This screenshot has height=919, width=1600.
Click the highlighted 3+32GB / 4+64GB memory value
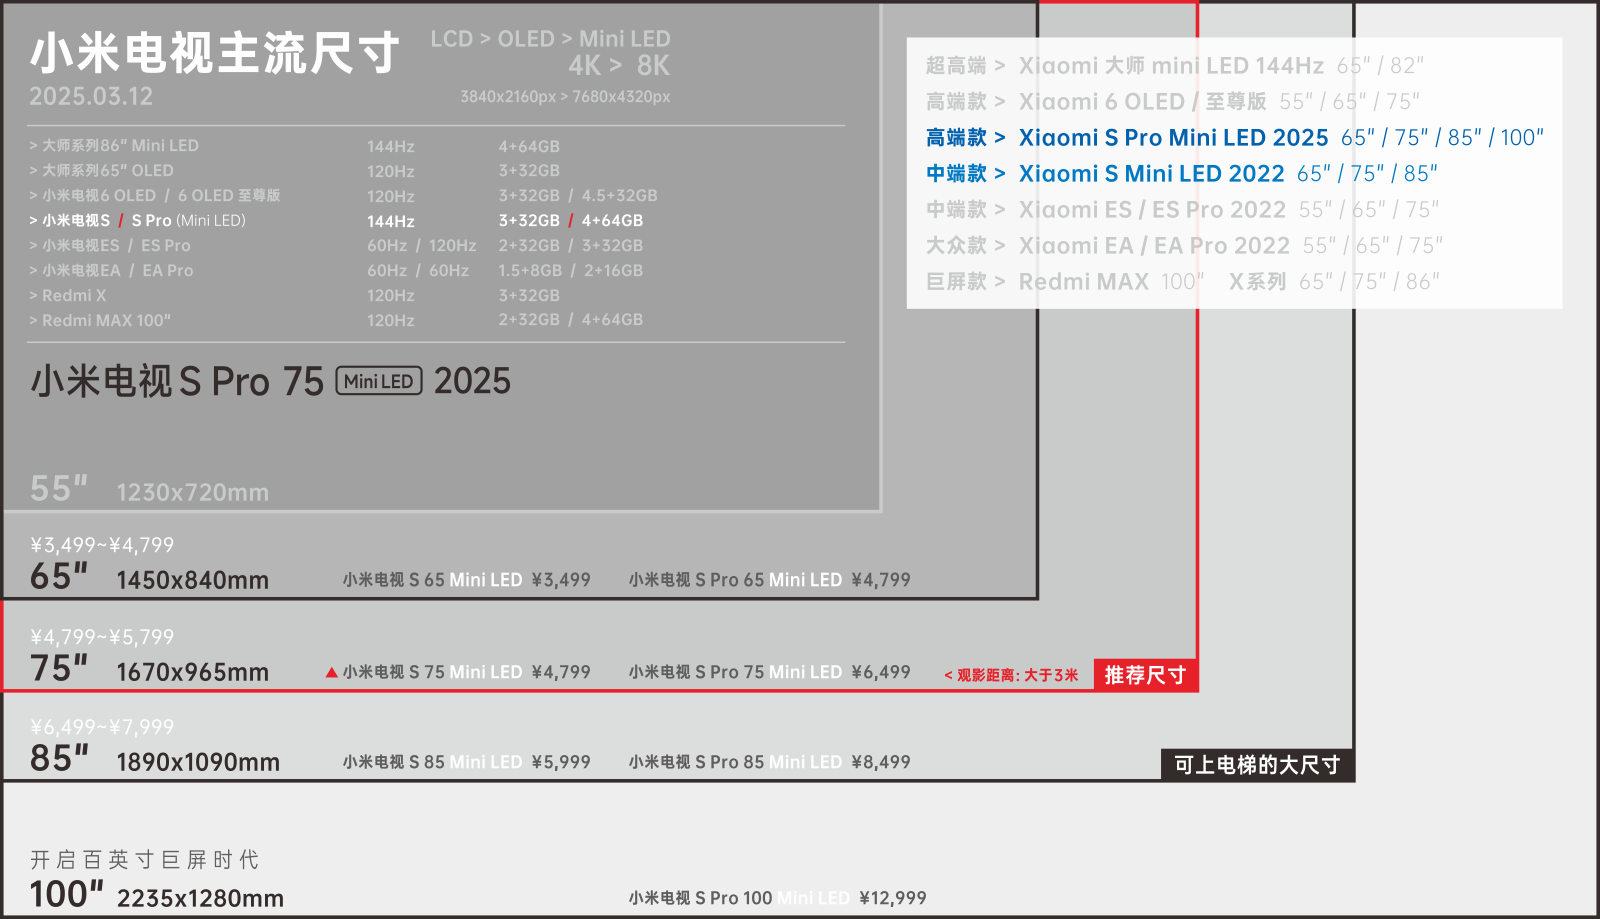[571, 221]
